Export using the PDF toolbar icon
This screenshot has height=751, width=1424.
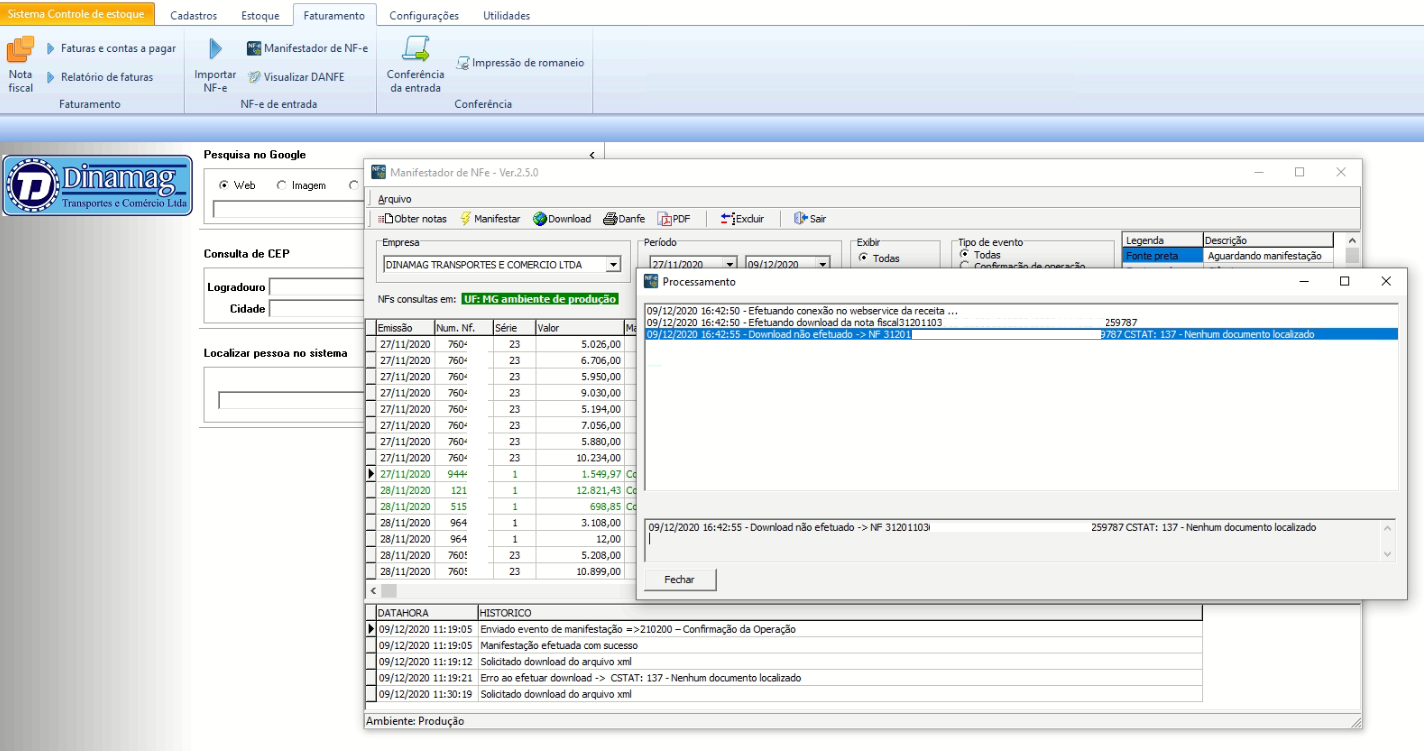pos(664,219)
